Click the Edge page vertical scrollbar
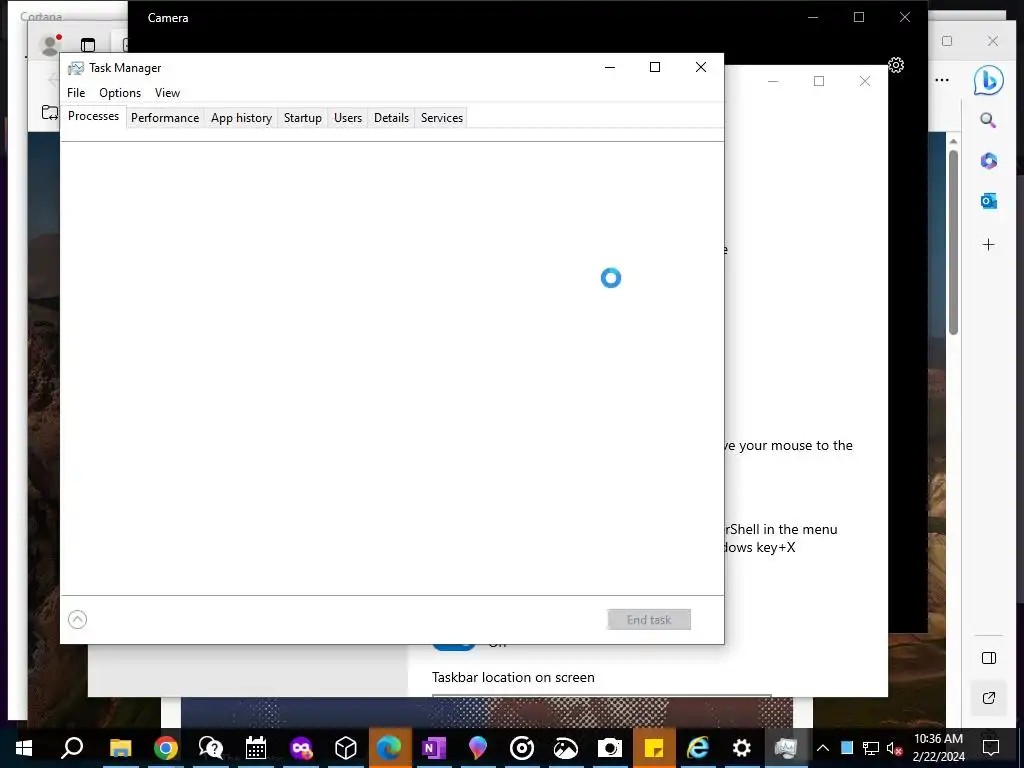 tap(953, 243)
